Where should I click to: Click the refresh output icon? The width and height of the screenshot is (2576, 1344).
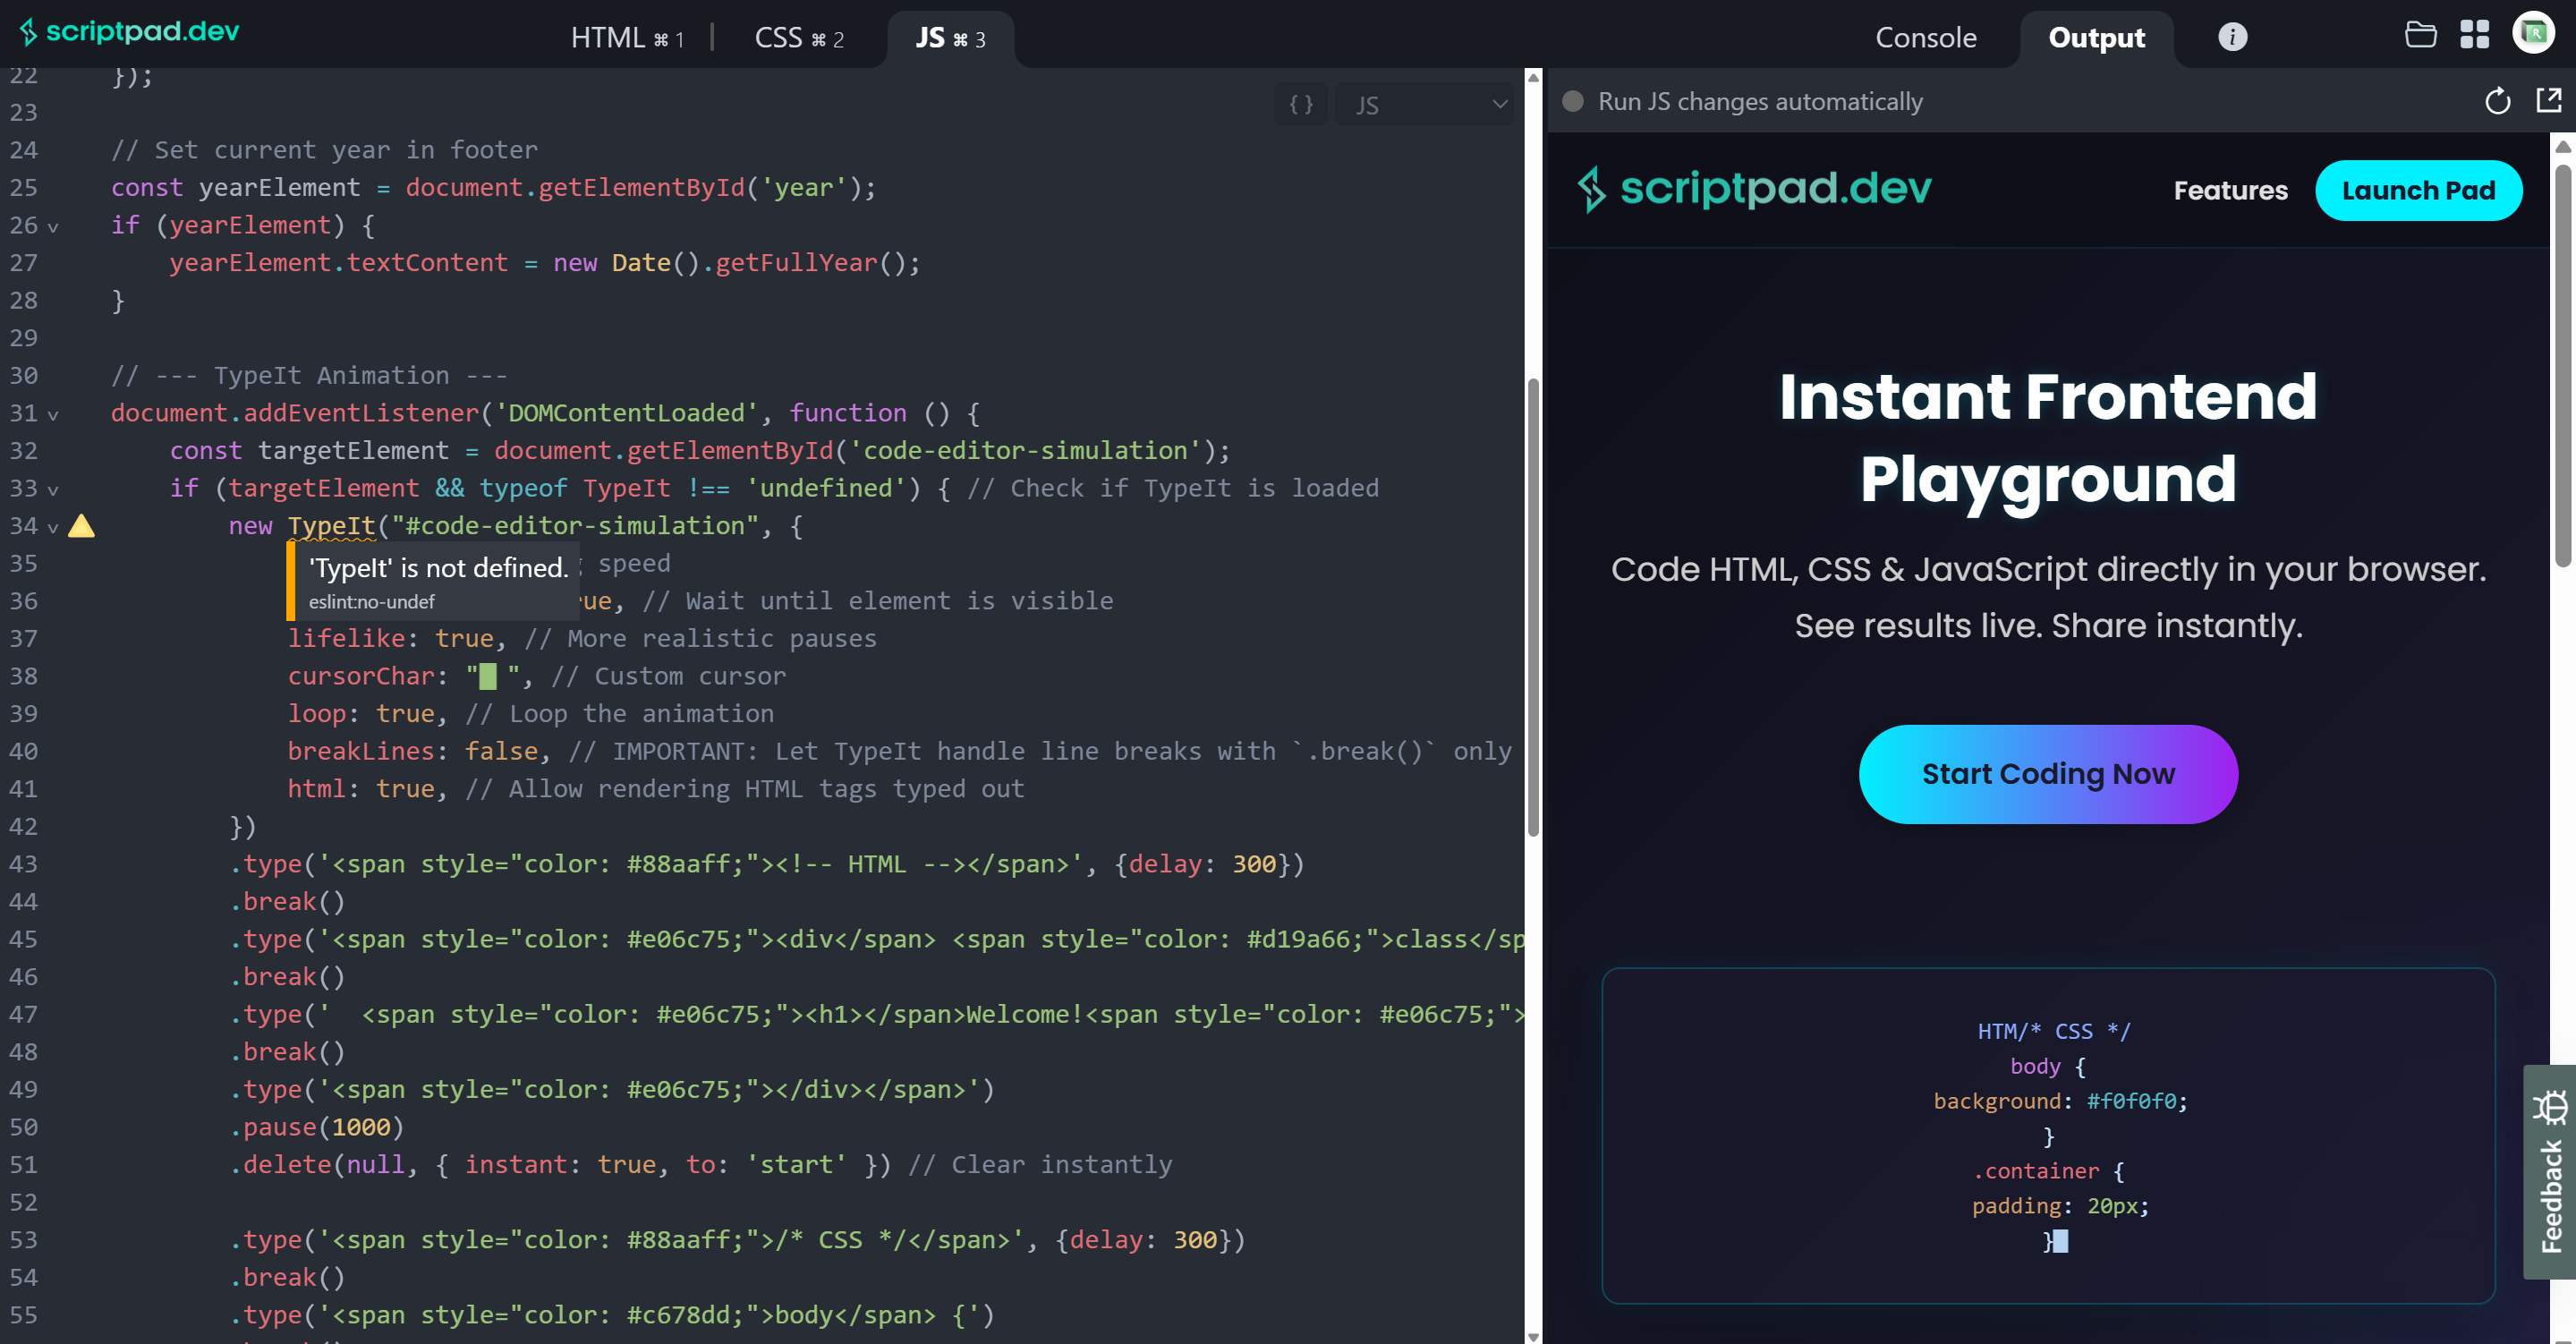click(2497, 101)
